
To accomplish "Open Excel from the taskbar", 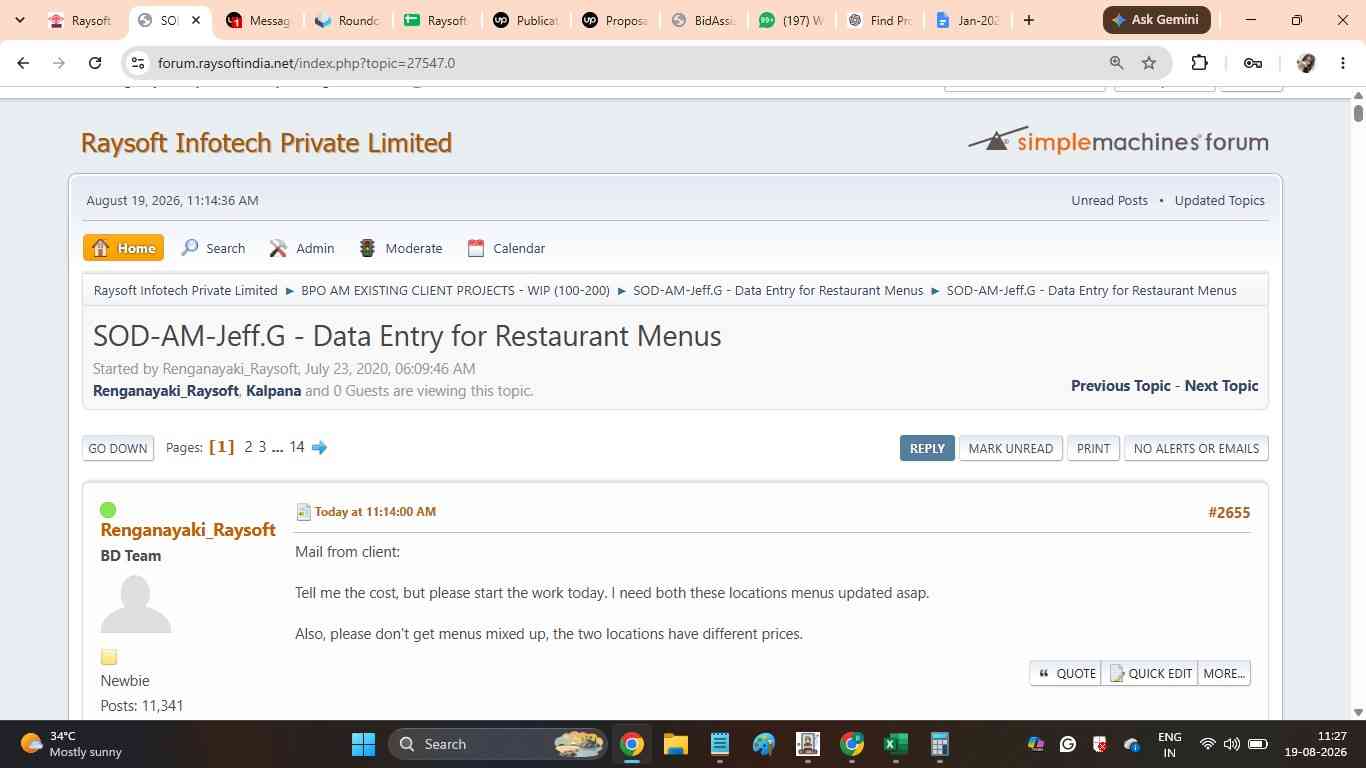I will [895, 744].
